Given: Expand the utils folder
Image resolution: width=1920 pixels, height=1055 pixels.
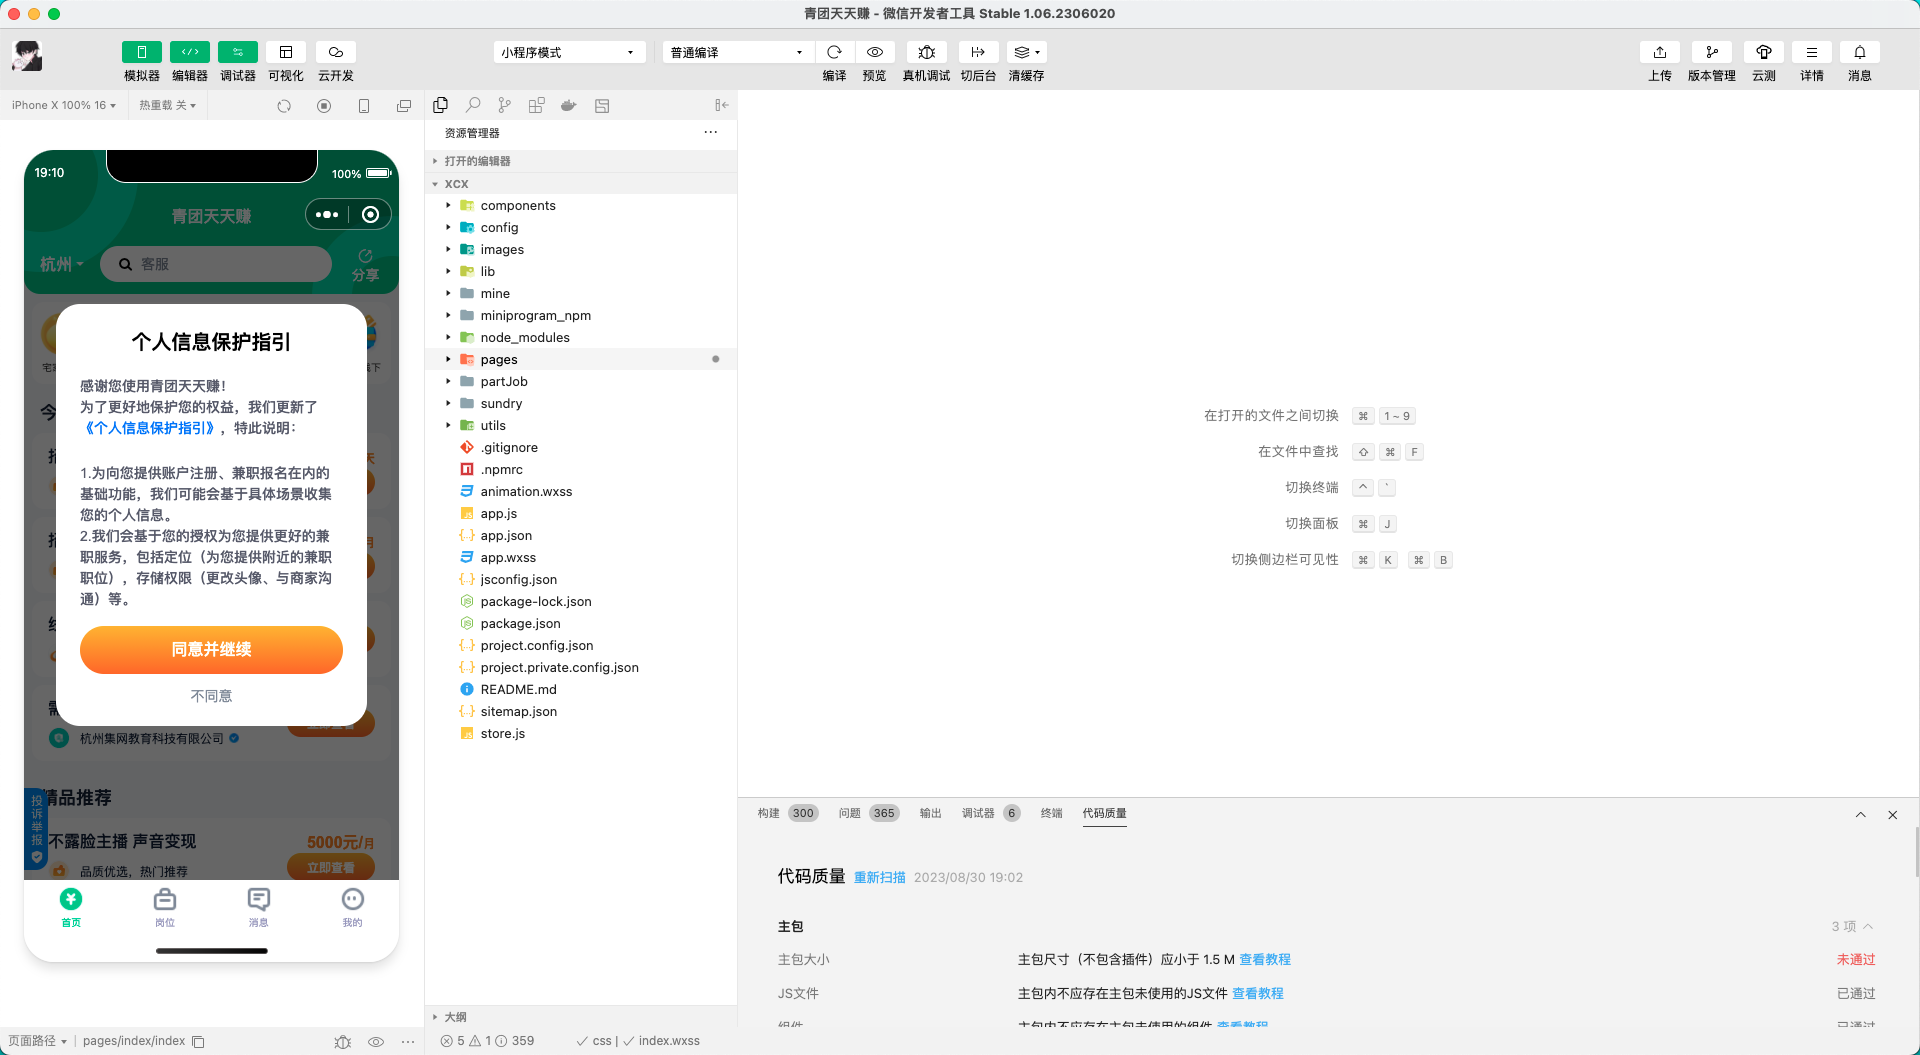Looking at the screenshot, I should 581,425.
